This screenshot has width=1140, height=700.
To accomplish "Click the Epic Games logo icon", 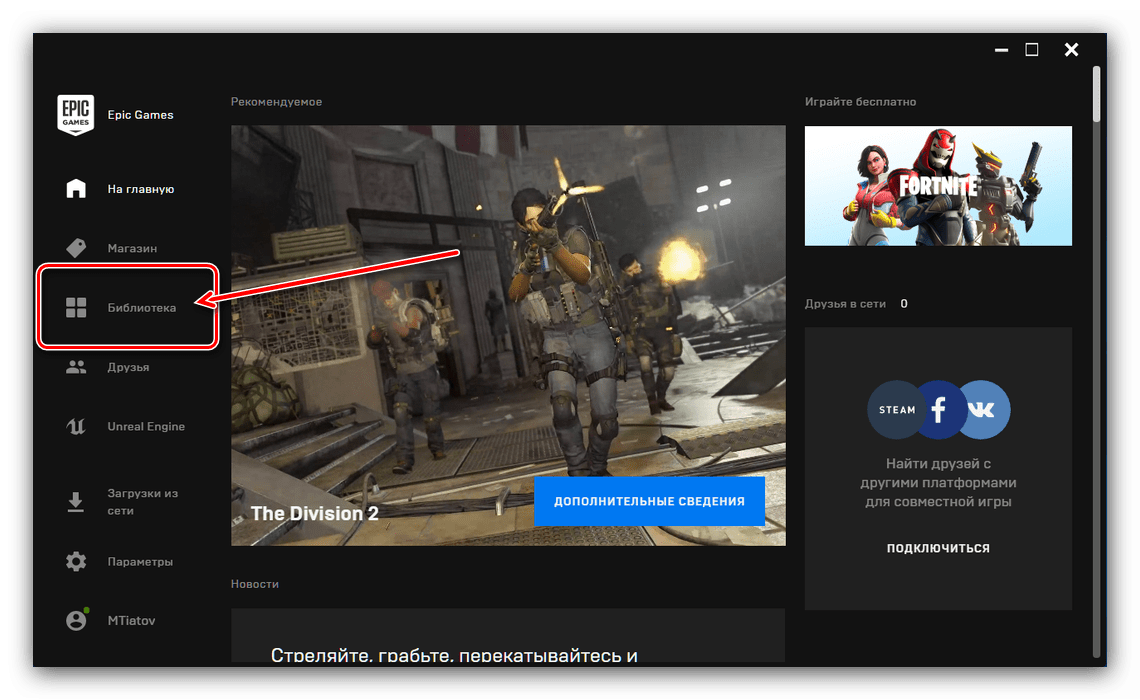I will 76,115.
